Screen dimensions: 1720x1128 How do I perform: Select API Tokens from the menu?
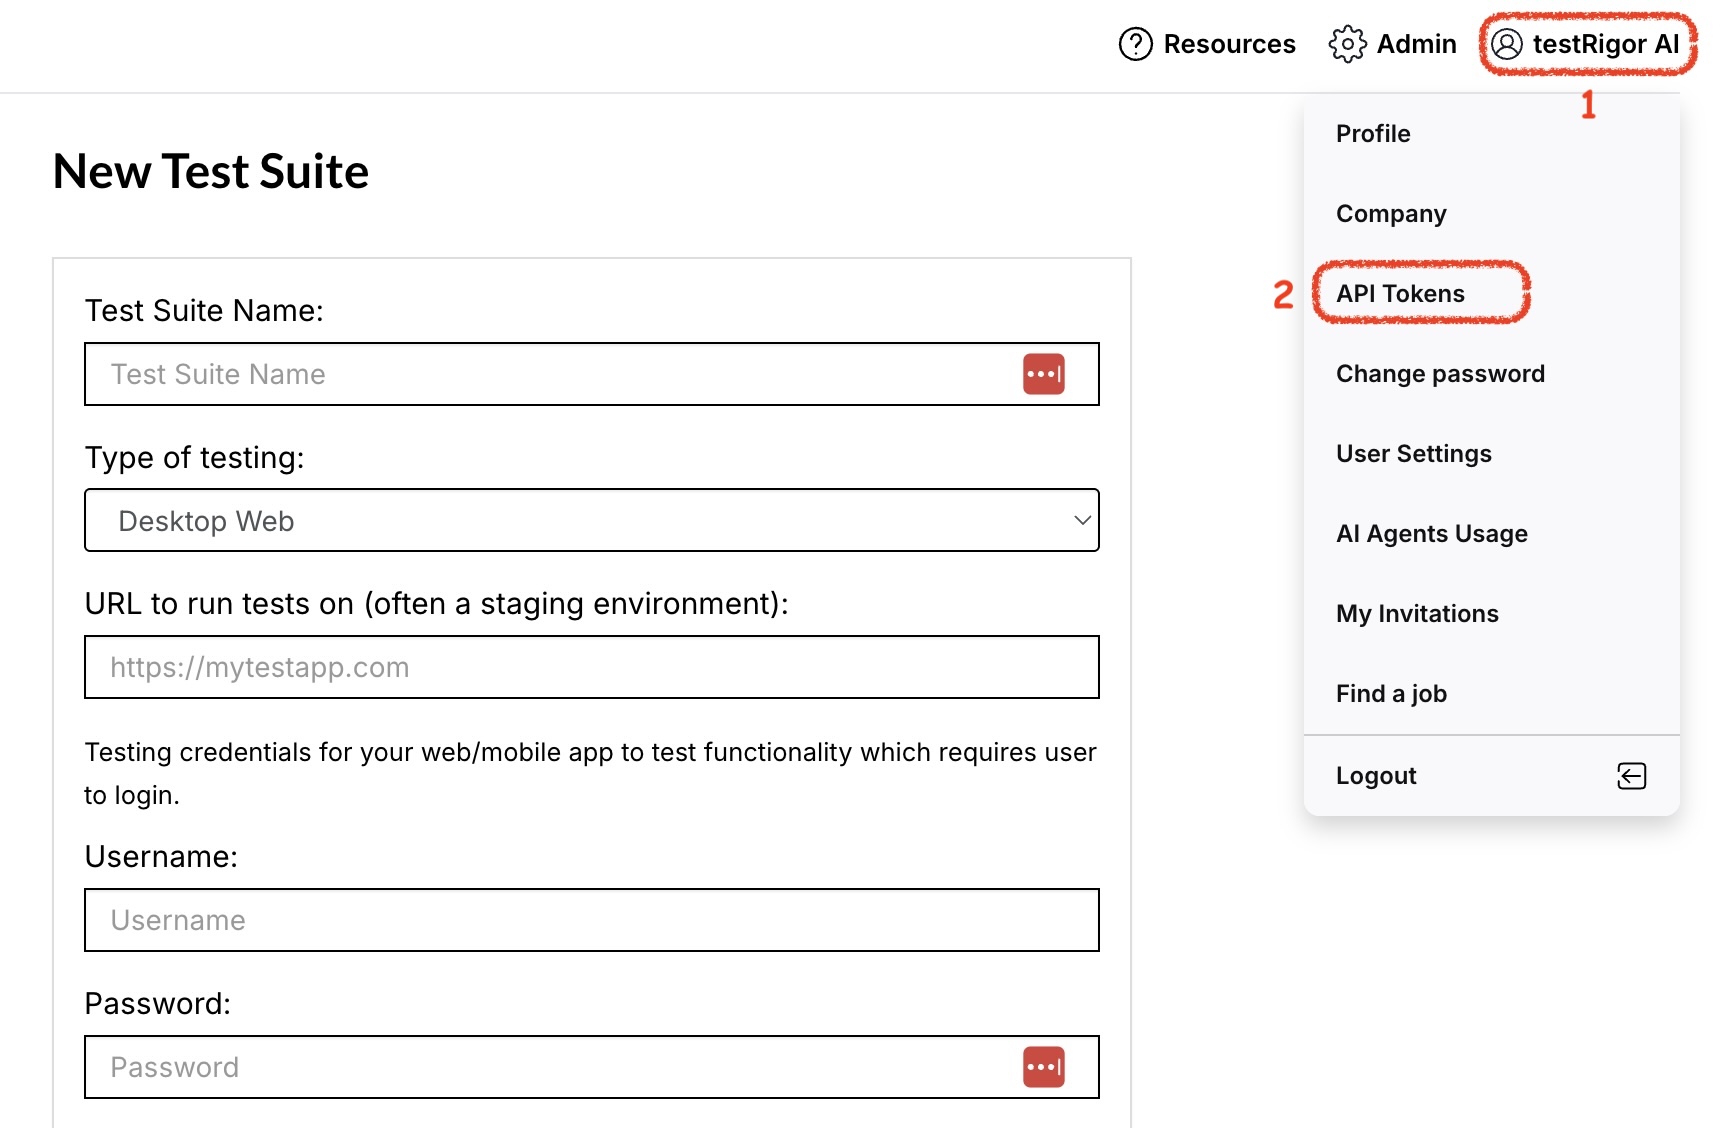(1400, 293)
